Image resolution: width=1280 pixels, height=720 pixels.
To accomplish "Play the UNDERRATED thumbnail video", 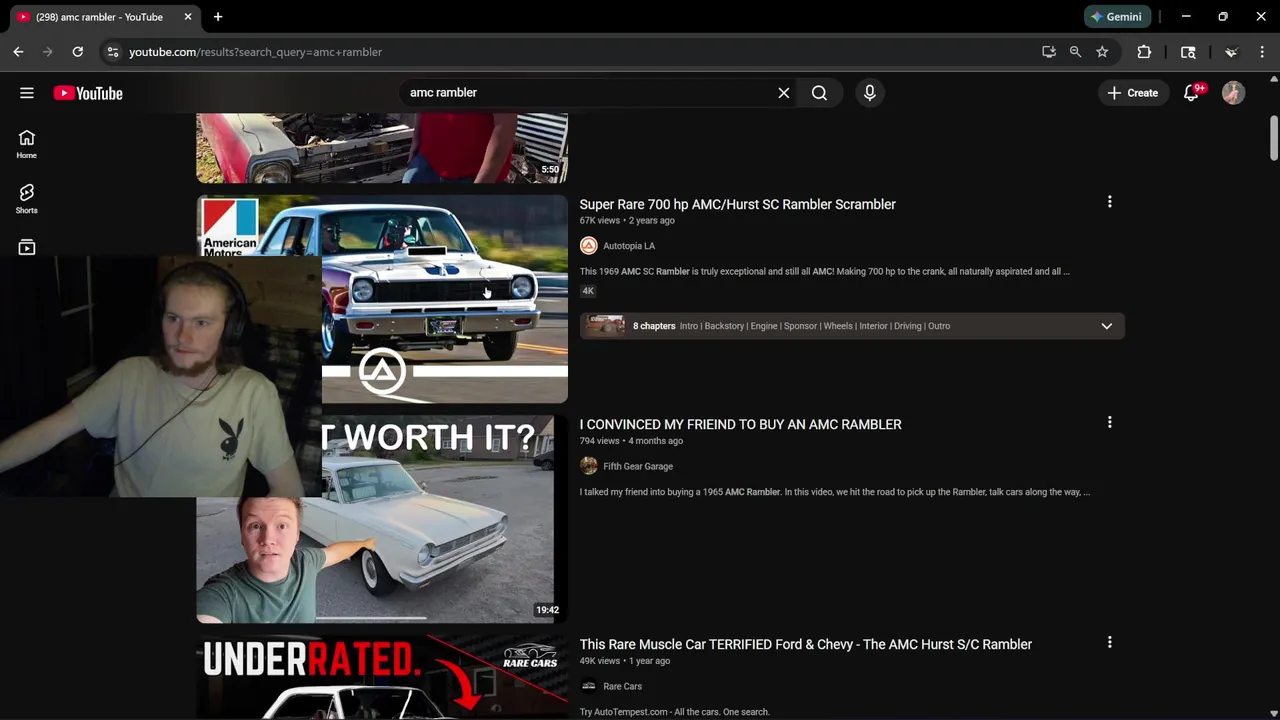I will (382, 678).
